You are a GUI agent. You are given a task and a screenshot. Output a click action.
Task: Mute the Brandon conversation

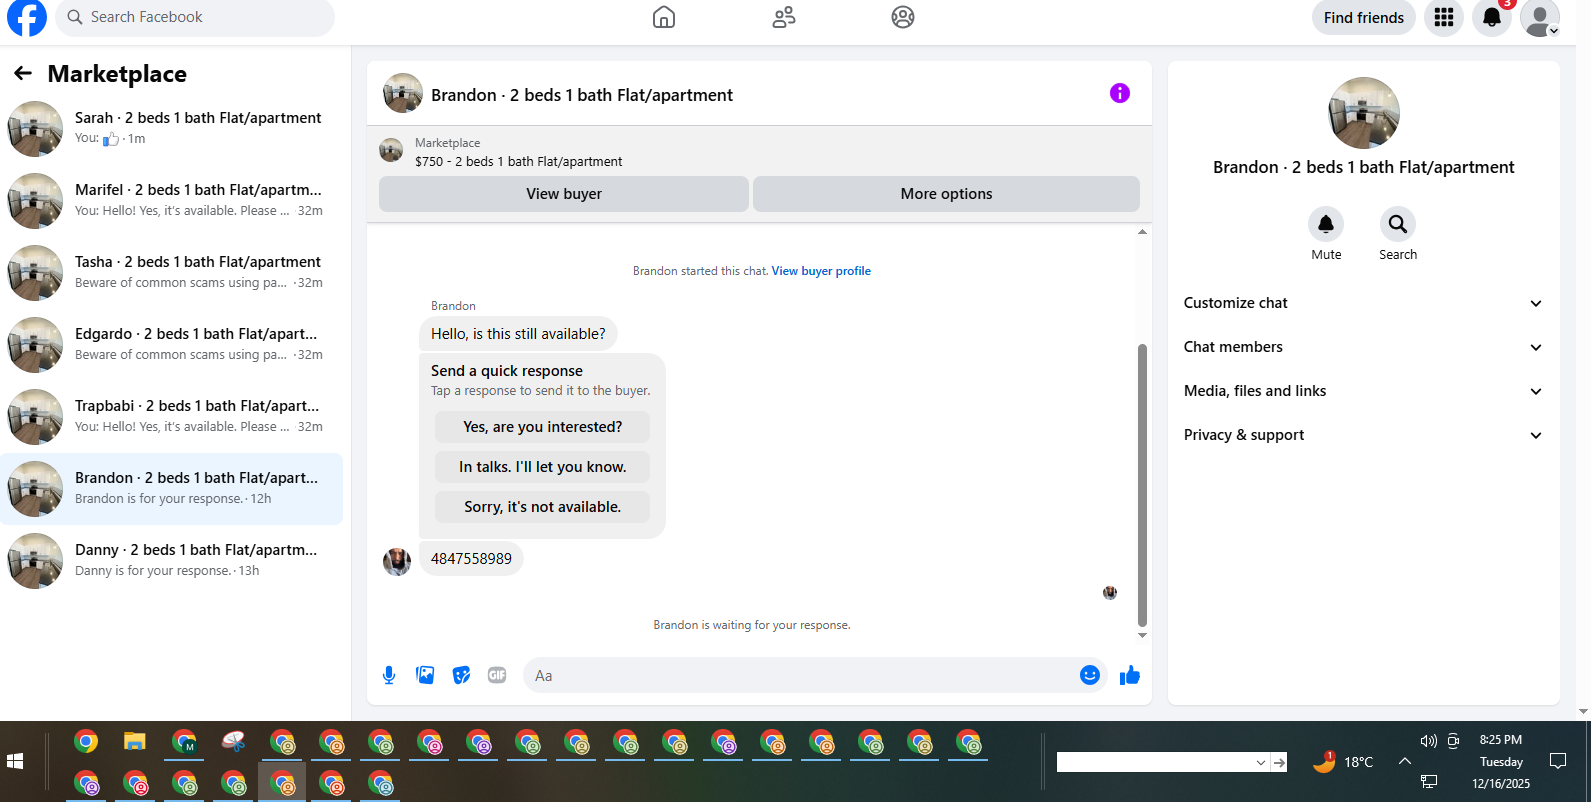point(1326,224)
